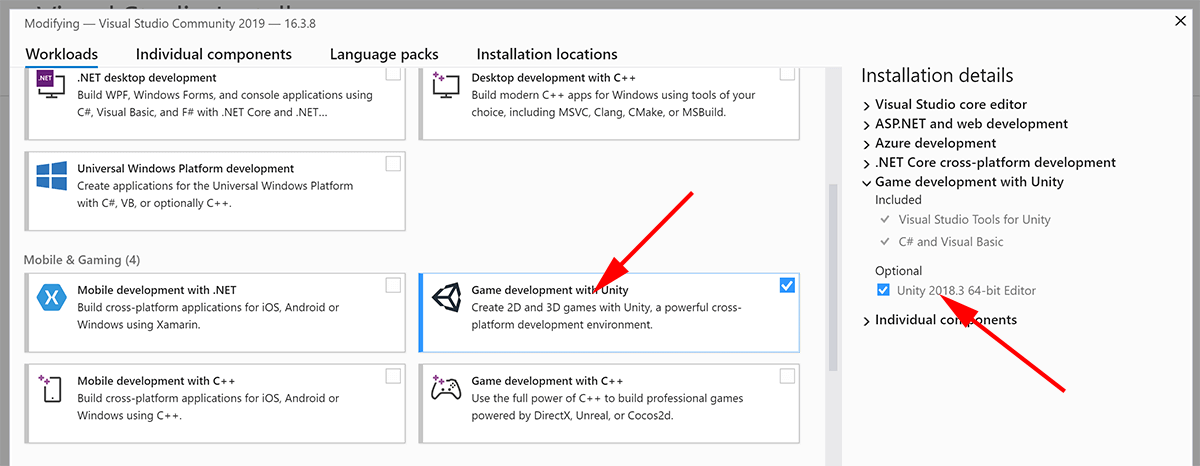The image size is (1200, 466).
Task: Click the Desktop development with C++ title
Action: tap(553, 77)
